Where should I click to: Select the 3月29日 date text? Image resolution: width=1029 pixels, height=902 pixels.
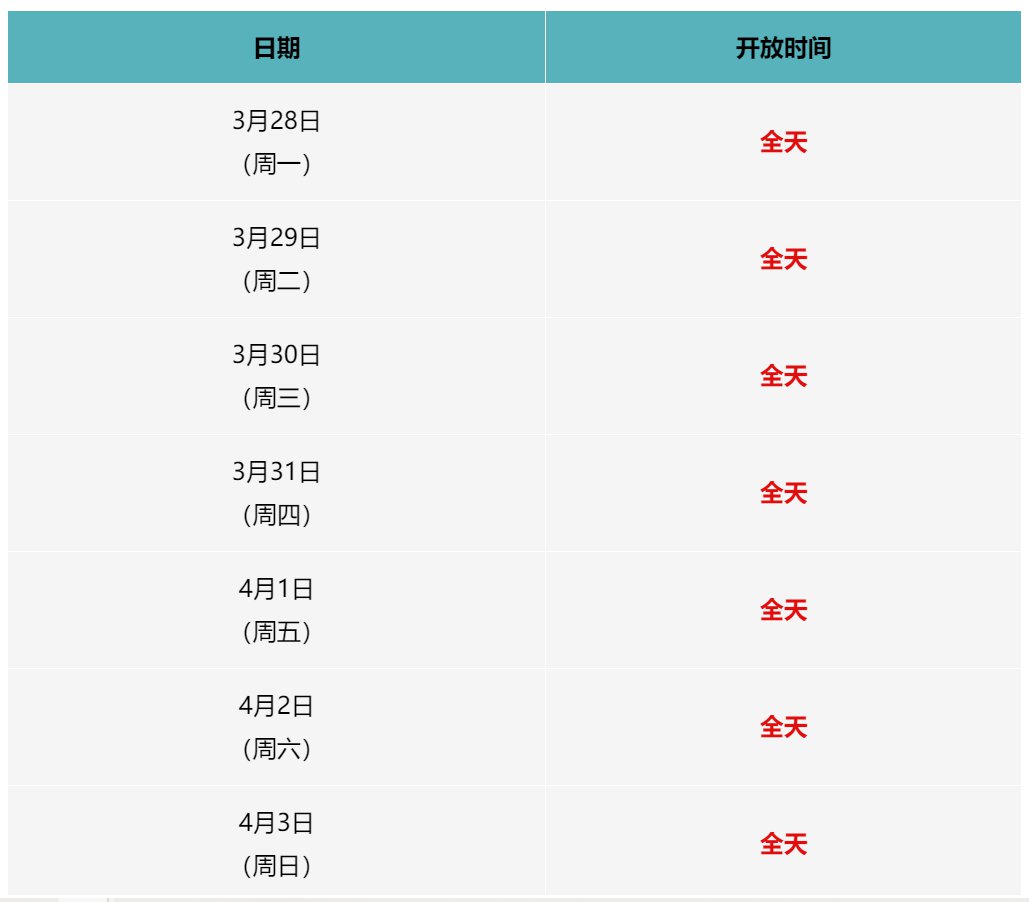pos(276,238)
